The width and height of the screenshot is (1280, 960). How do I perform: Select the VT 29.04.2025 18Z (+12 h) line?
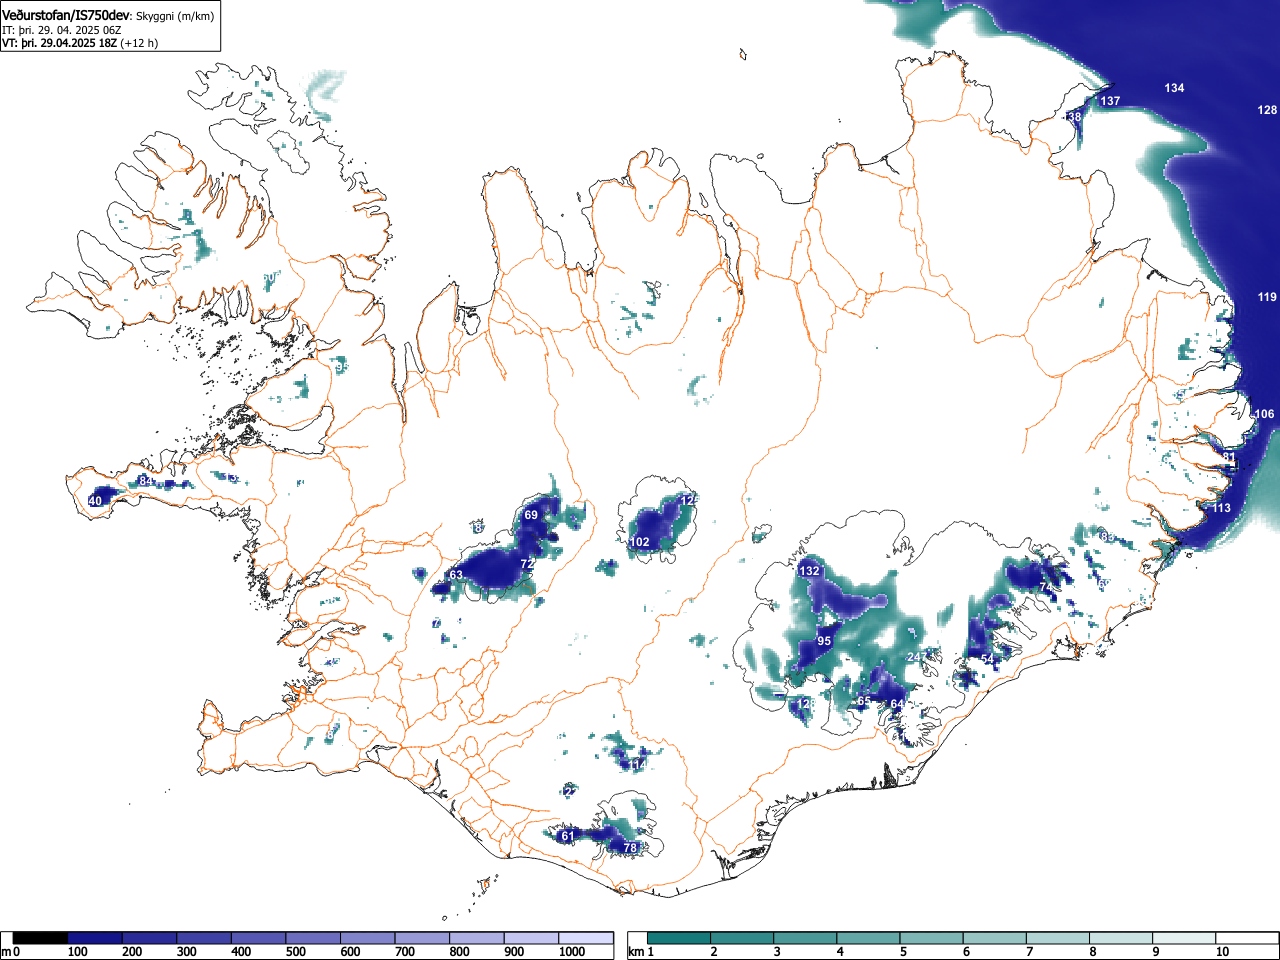80,43
